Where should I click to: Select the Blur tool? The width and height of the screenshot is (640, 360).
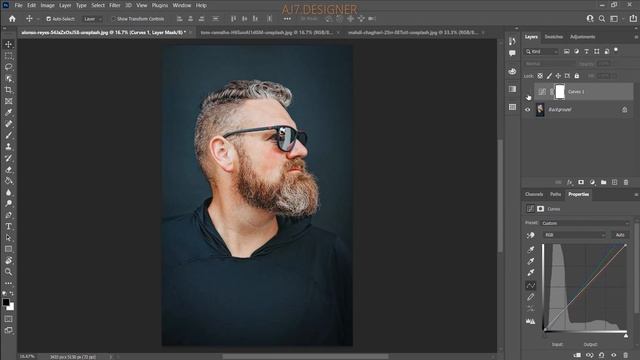[x=9, y=192]
